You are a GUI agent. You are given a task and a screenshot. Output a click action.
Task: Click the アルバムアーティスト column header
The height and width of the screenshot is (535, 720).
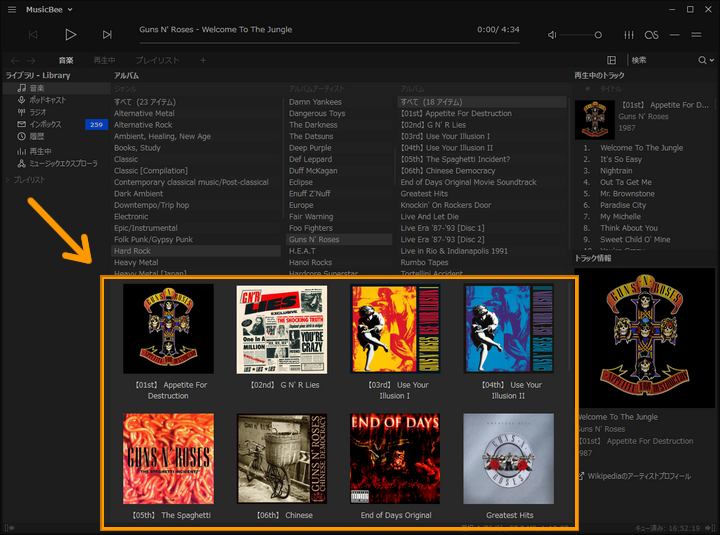tap(316, 89)
